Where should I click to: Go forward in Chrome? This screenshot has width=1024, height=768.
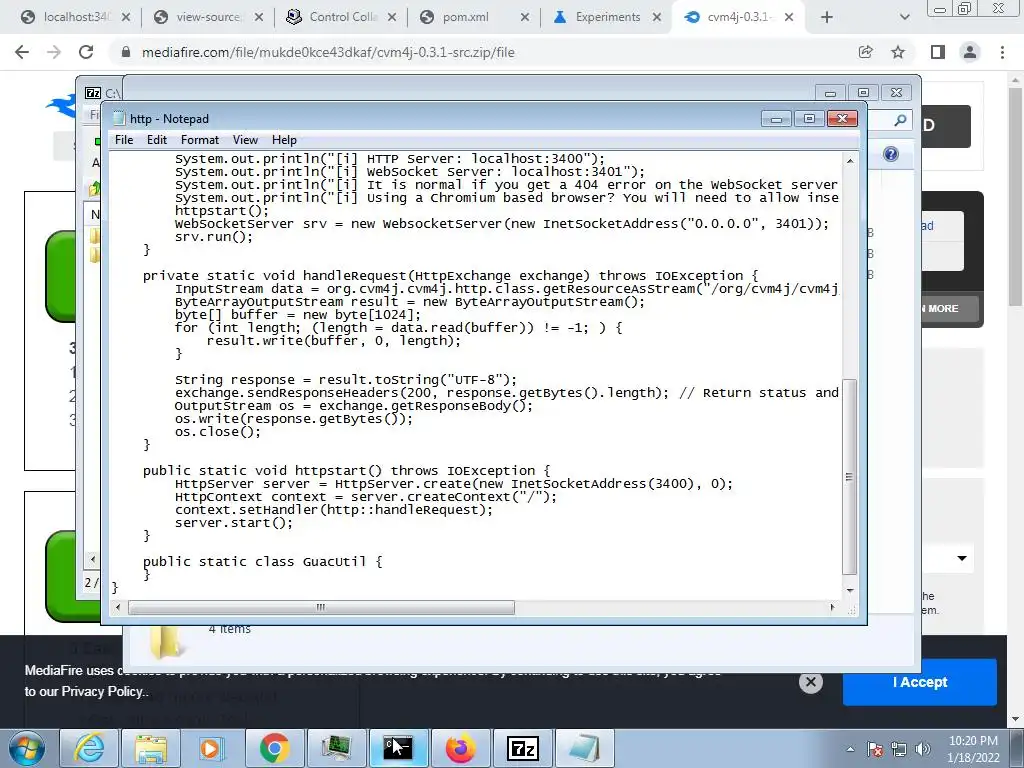(x=54, y=52)
